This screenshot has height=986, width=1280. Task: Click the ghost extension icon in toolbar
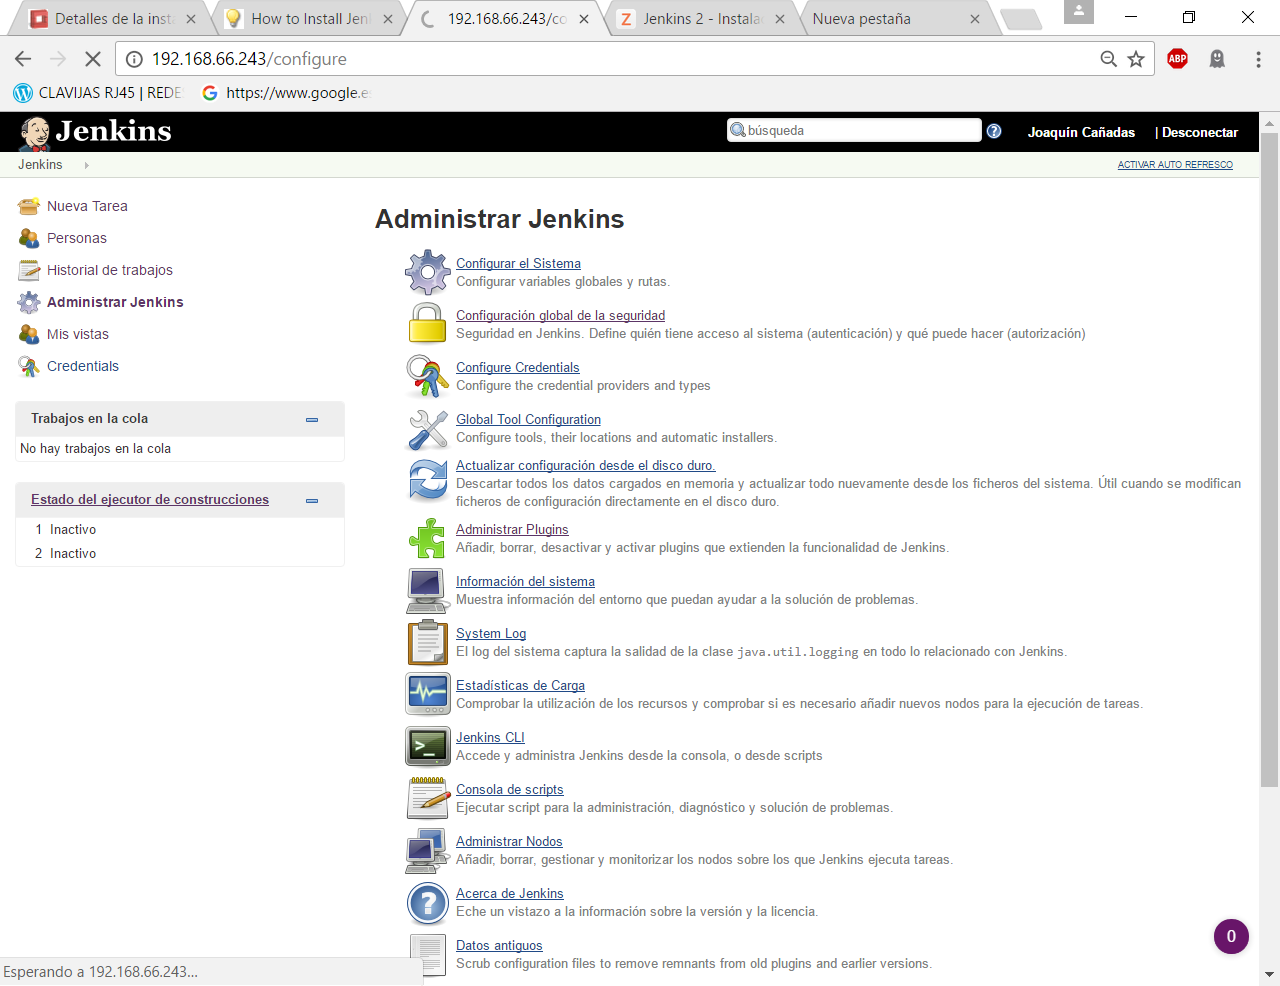[x=1217, y=59]
